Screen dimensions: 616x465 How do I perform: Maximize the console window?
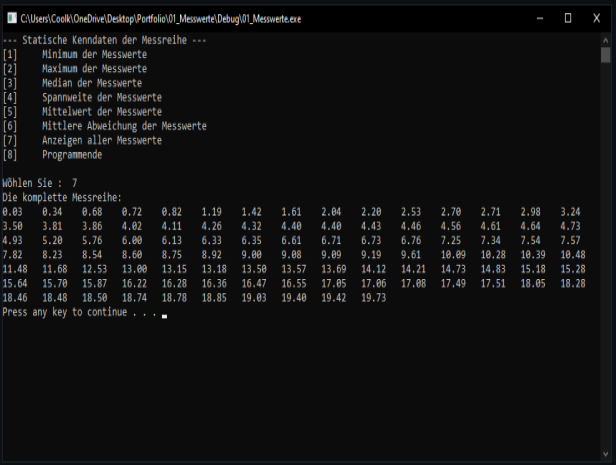[x=567, y=18]
